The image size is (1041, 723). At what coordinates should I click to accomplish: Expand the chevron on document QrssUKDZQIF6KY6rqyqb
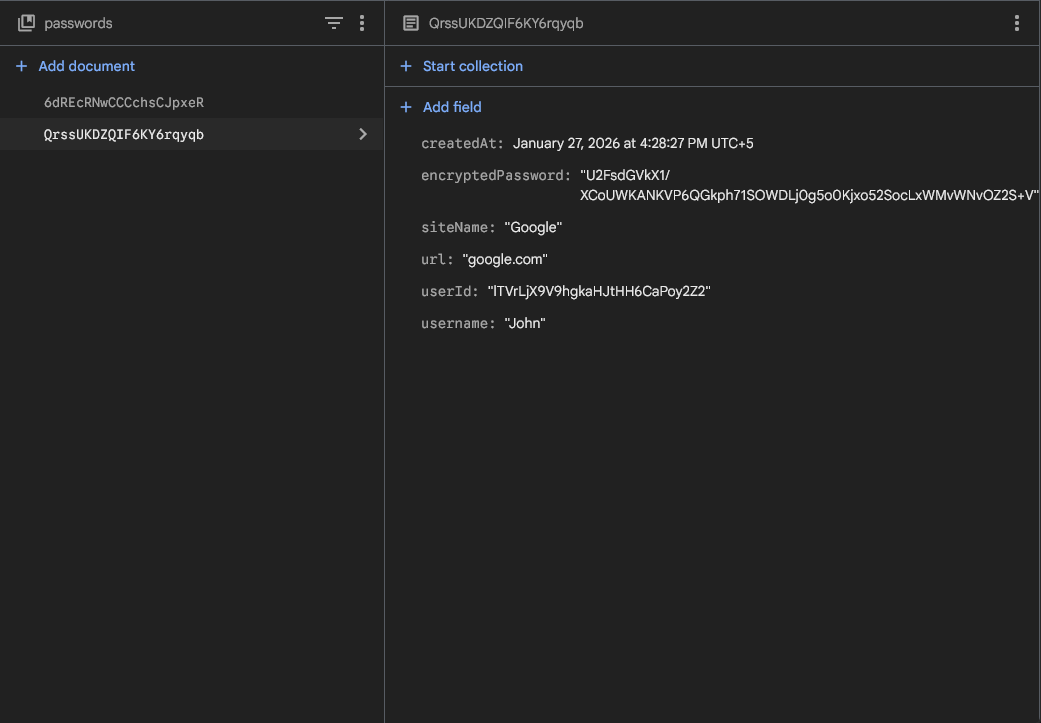[363, 133]
